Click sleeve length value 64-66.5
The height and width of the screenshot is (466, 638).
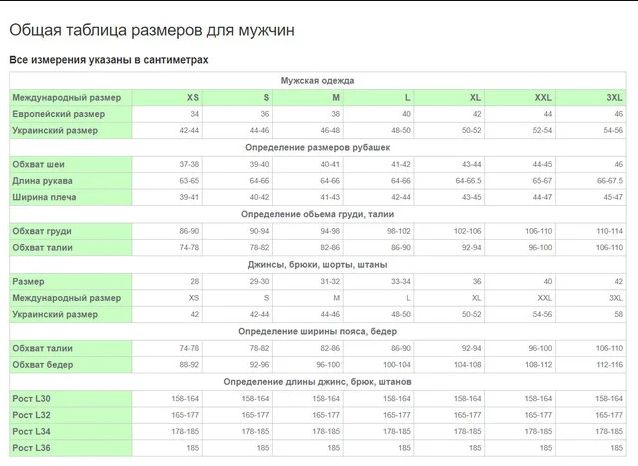click(x=468, y=181)
